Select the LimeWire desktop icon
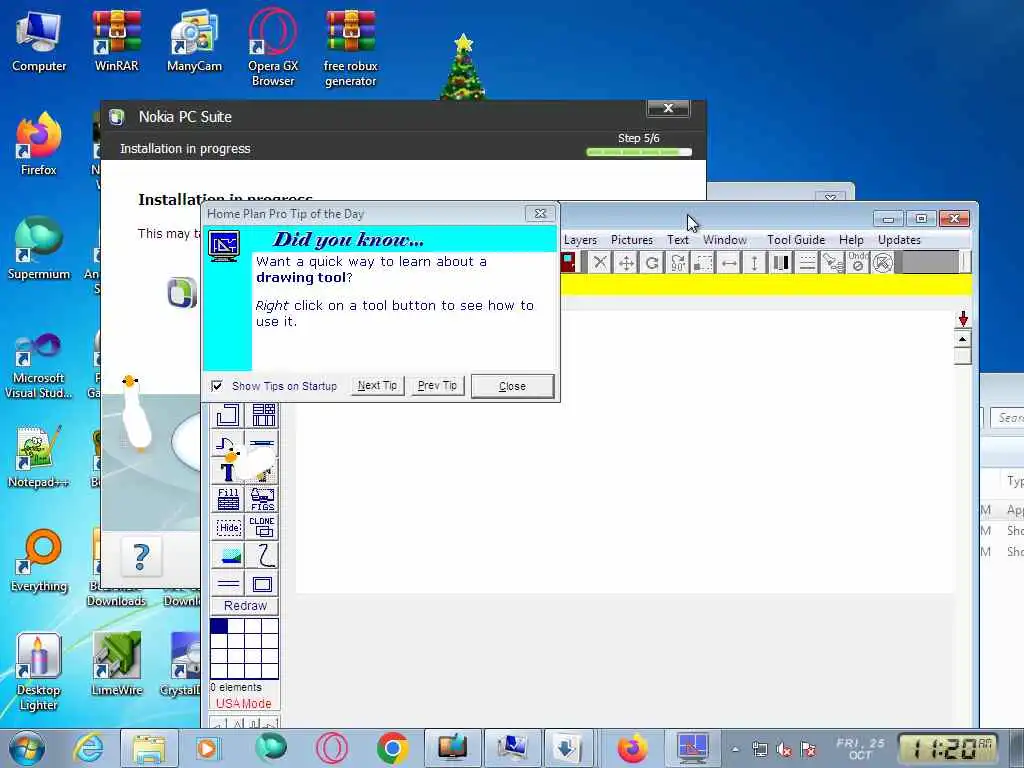Viewport: 1024px width, 768px height. [x=117, y=665]
